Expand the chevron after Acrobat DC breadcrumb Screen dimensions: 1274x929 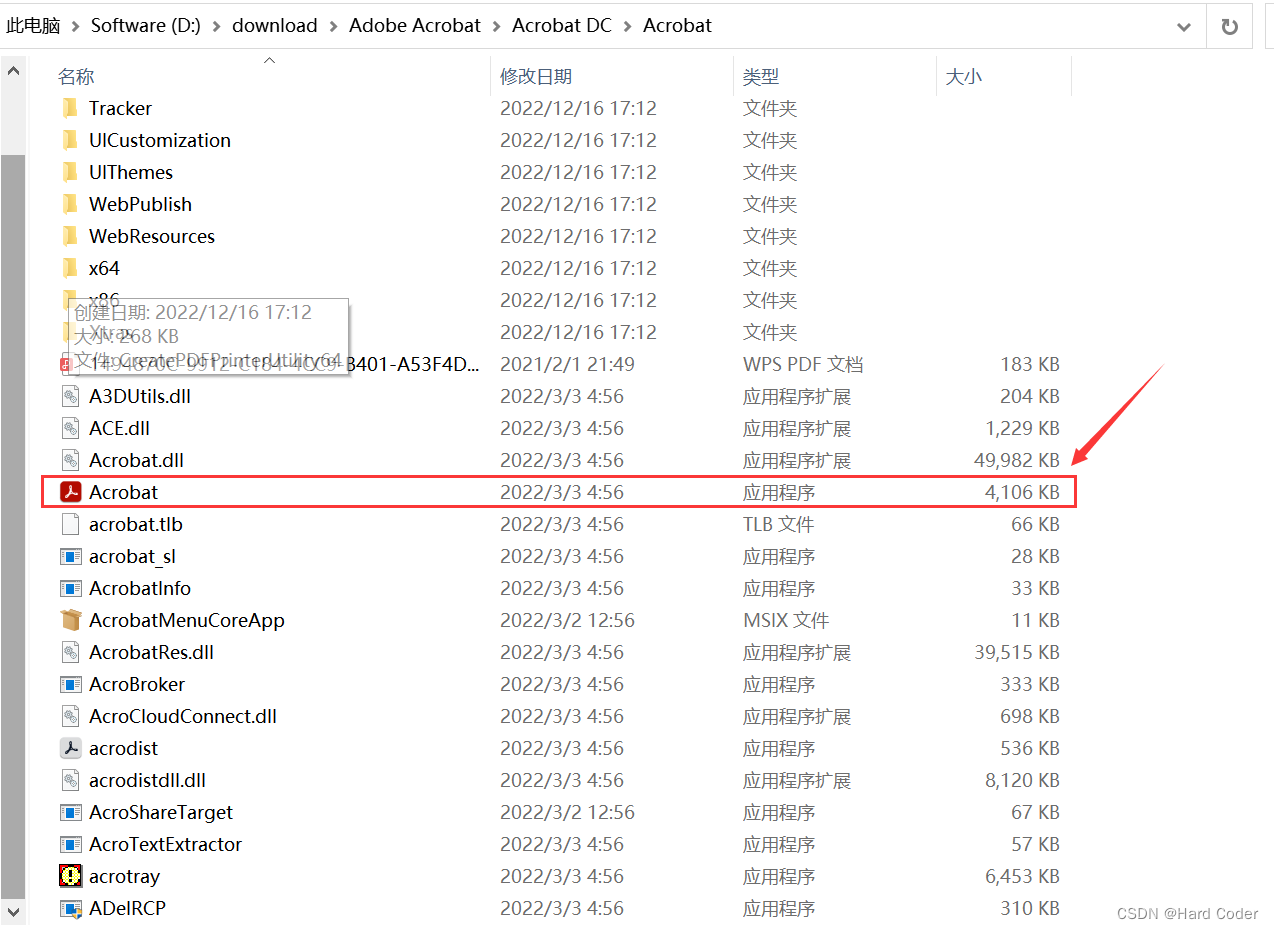point(628,26)
